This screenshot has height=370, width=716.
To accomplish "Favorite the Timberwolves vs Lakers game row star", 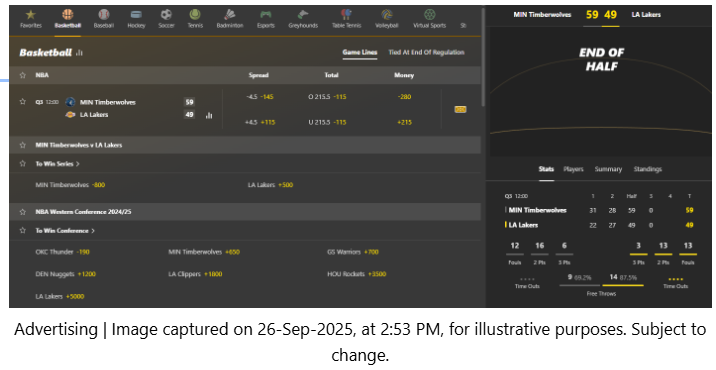I will [23, 101].
